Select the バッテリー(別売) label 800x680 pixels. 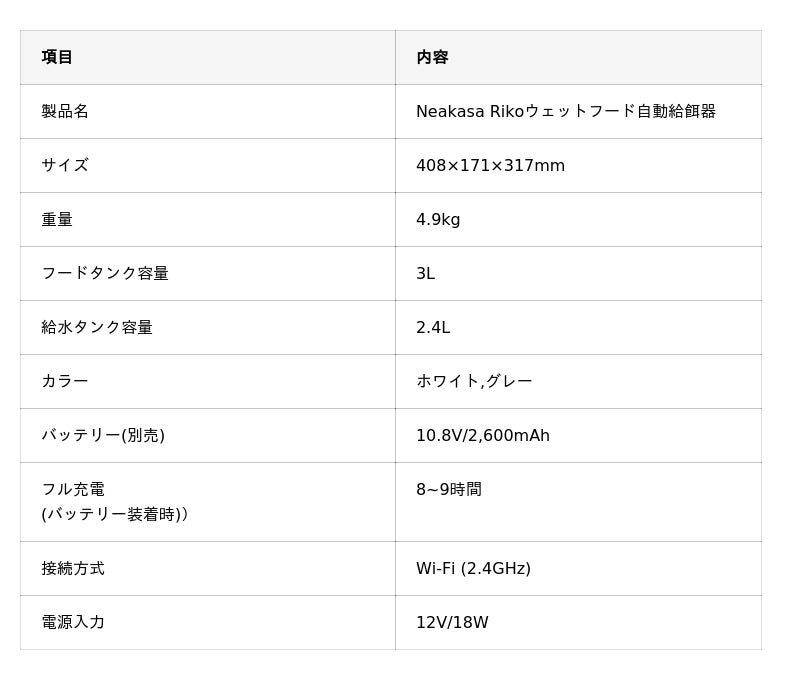click(103, 435)
